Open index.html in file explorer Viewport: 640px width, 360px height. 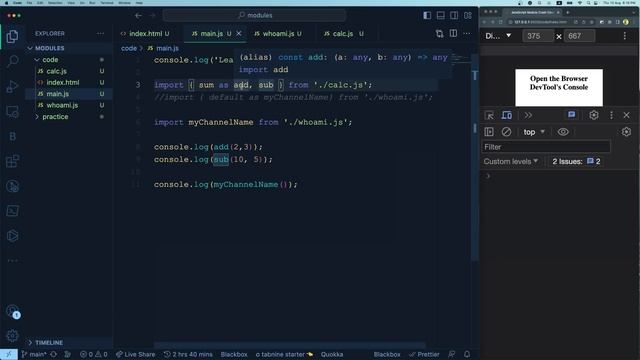point(62,82)
